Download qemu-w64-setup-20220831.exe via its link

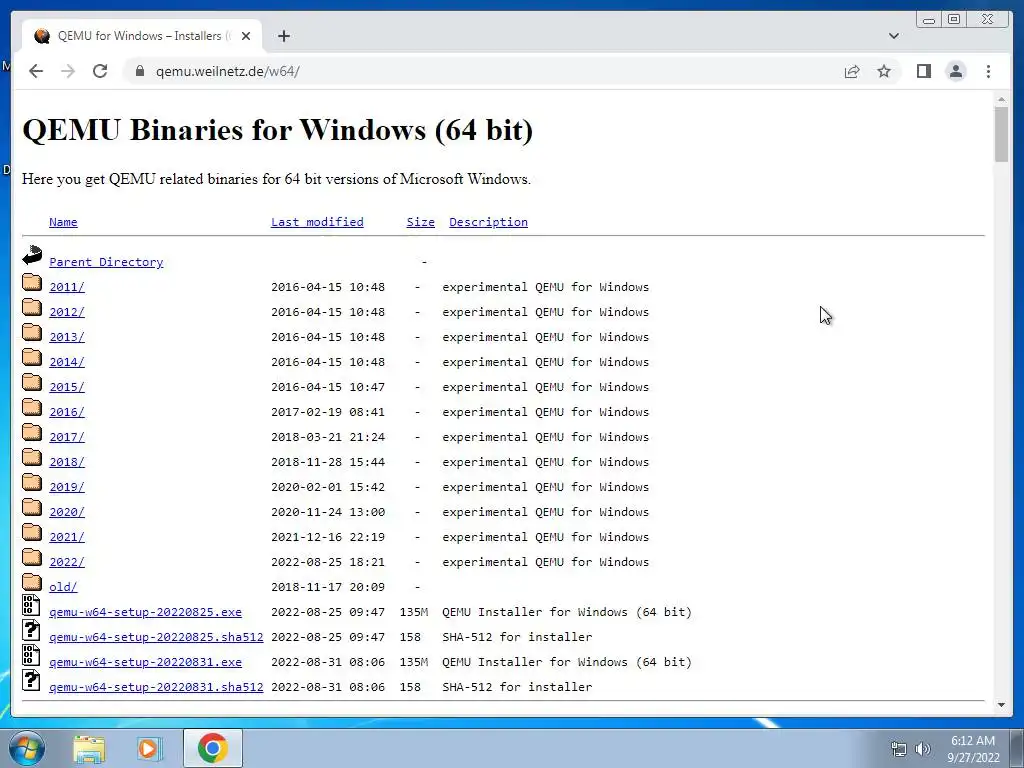coord(146,662)
